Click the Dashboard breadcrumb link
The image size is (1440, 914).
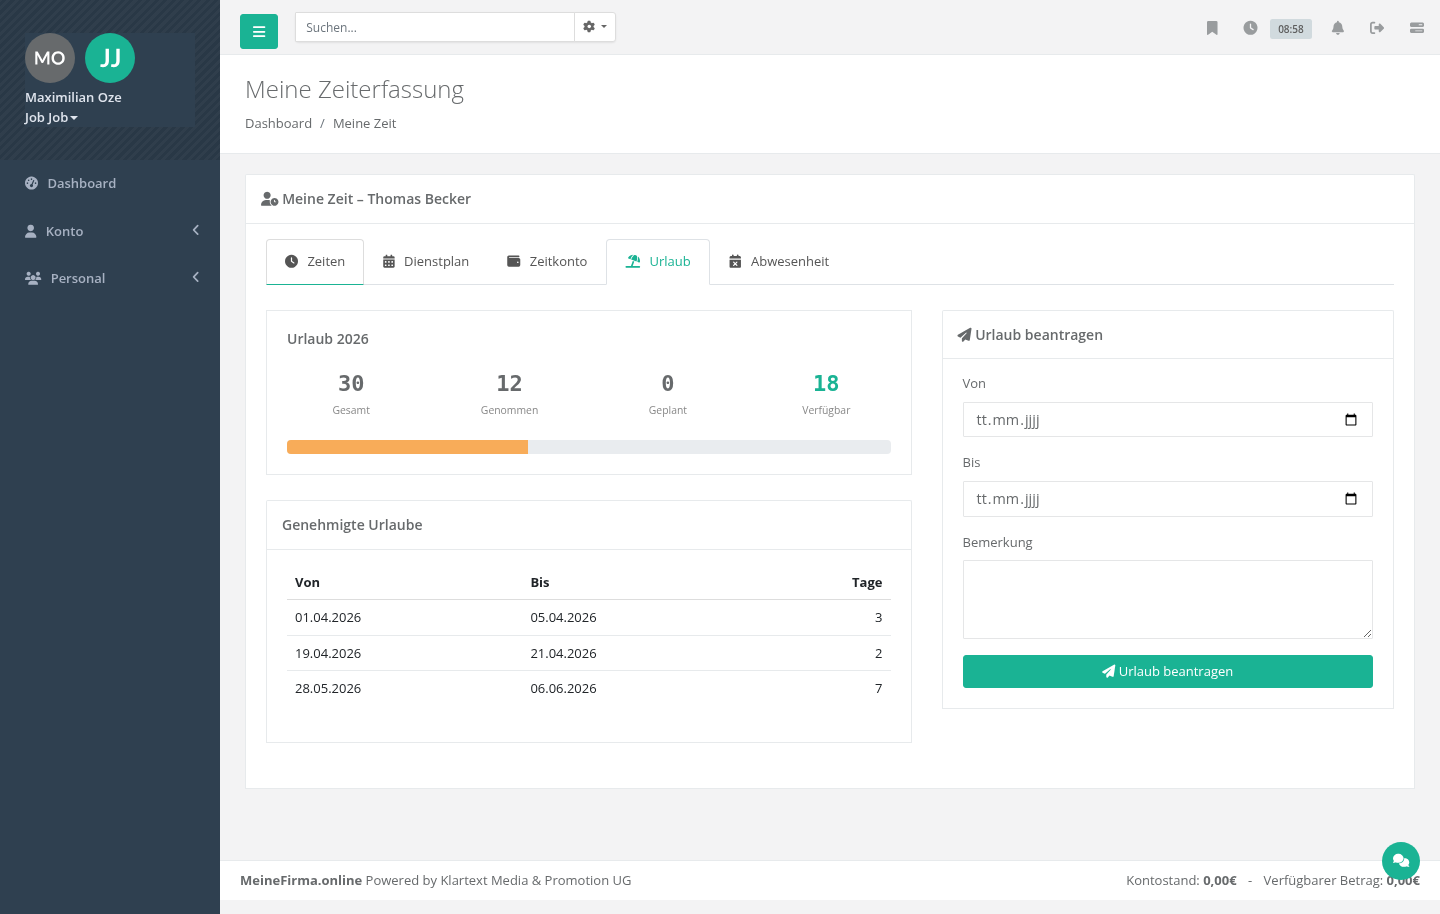click(278, 123)
